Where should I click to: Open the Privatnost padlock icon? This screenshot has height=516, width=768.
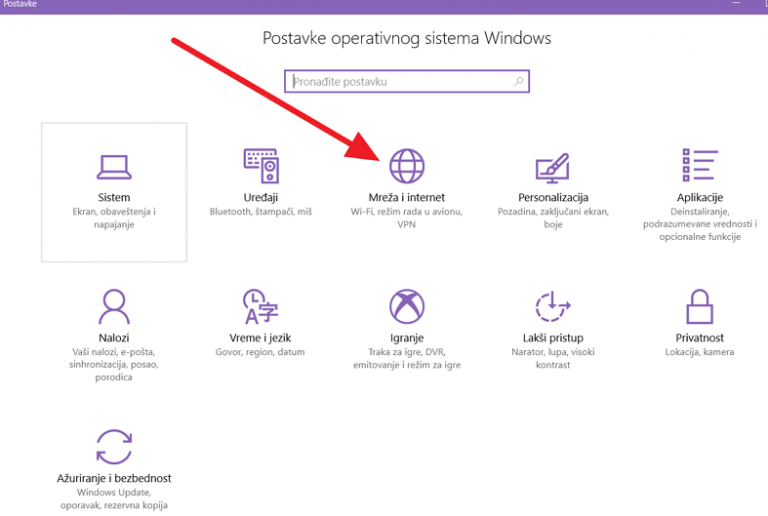coord(699,306)
